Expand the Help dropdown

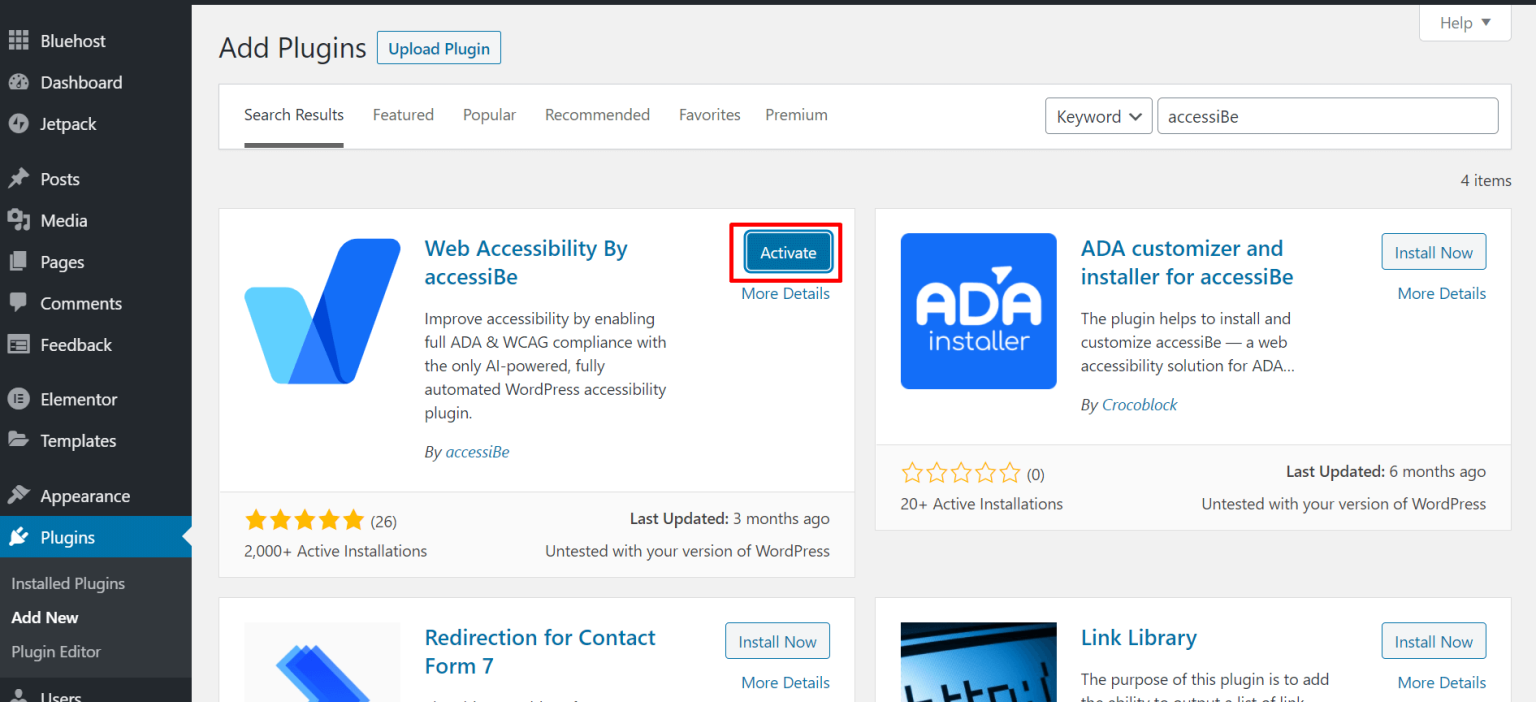coord(1463,22)
